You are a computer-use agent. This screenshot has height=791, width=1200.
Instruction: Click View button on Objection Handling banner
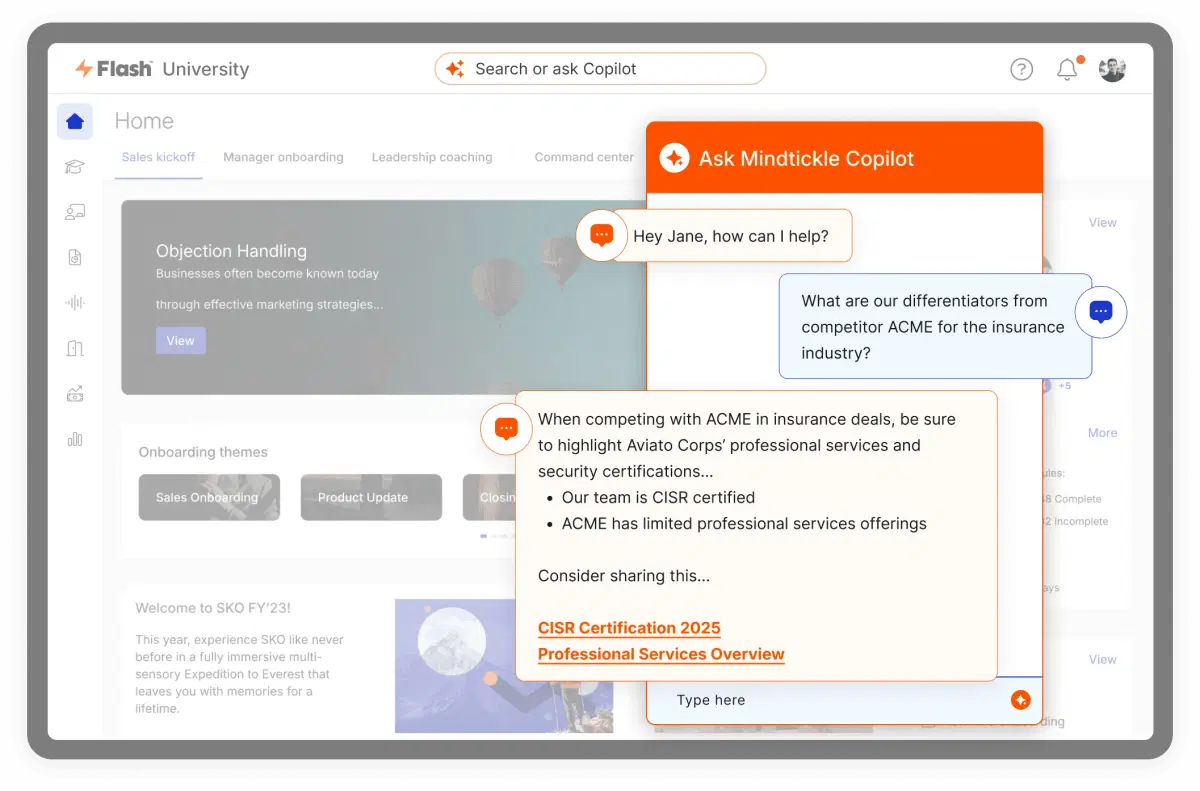point(180,340)
